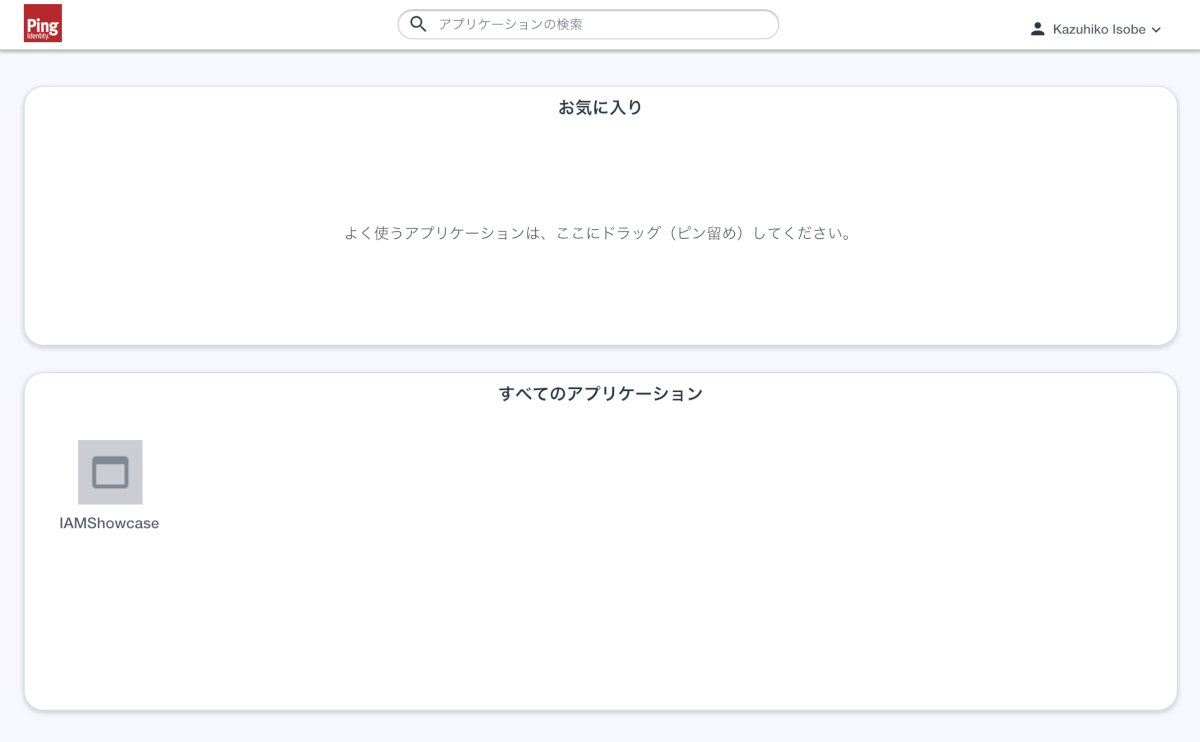The image size is (1200, 742).
Task: Click the user profile person icon
Action: [x=1038, y=29]
